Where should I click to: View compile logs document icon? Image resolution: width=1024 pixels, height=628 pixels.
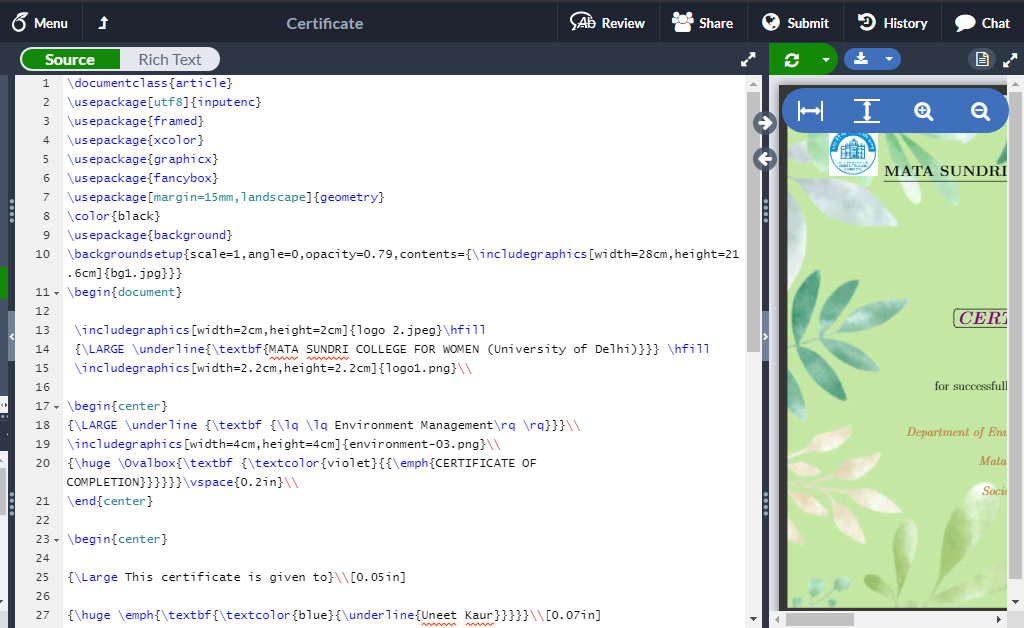pyautogui.click(x=982, y=59)
